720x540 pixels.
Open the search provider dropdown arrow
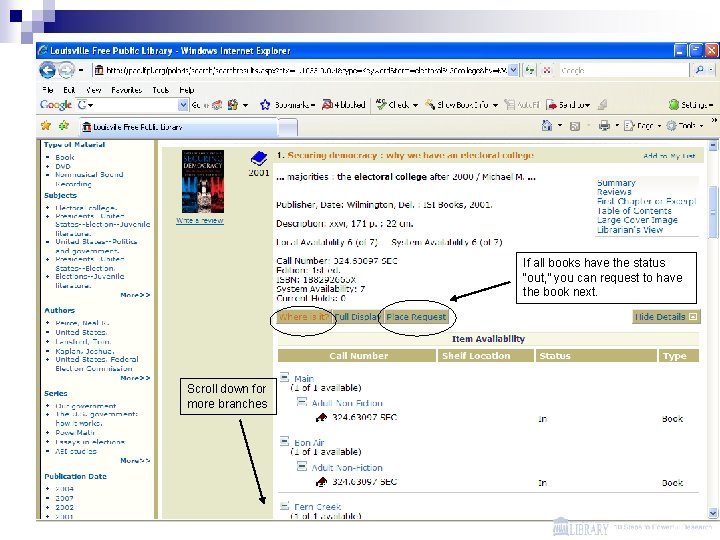pos(711,70)
